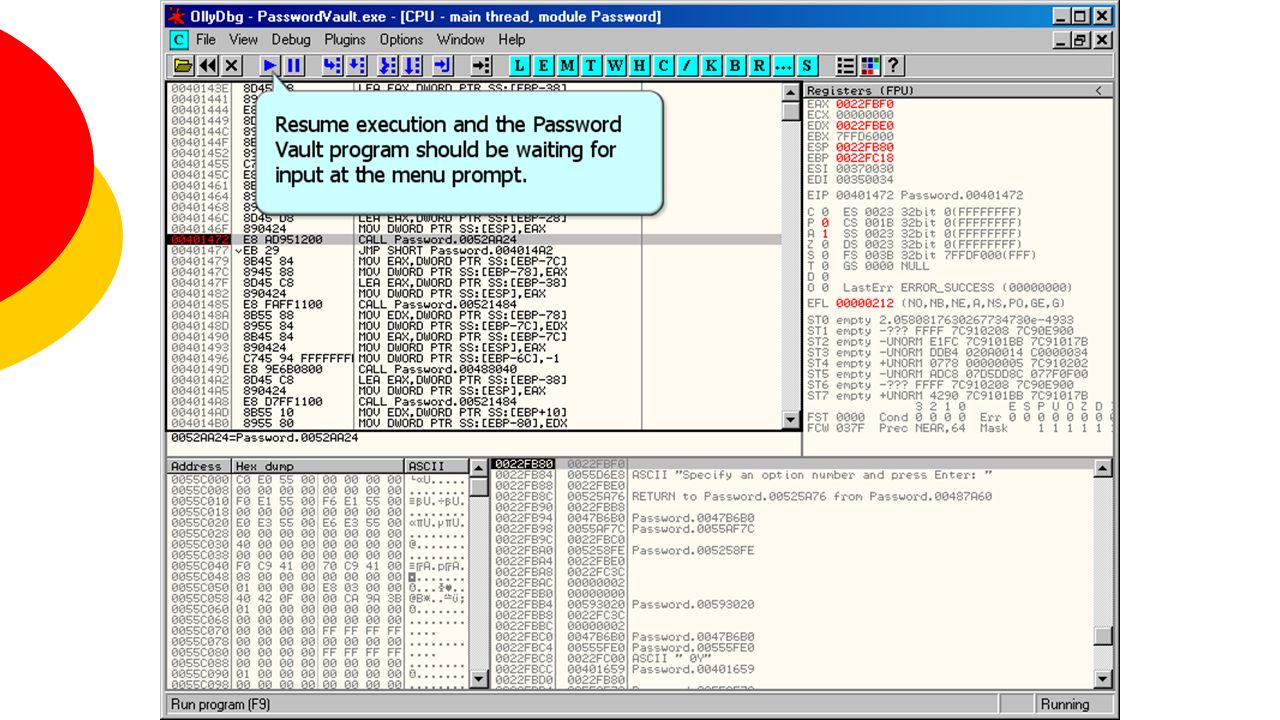Screen dimensions: 1280x720
Task: Select dump row at address 0055C040
Action: [317, 565]
